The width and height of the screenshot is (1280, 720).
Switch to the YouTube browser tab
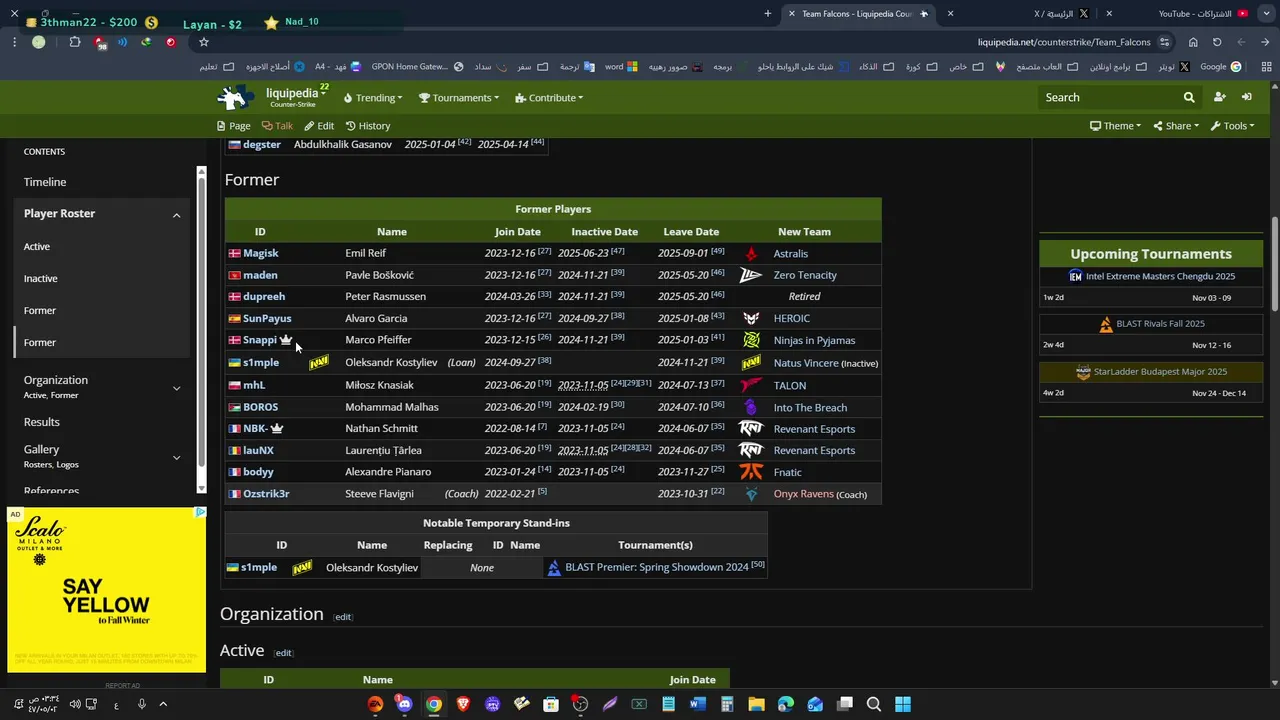(1203, 14)
